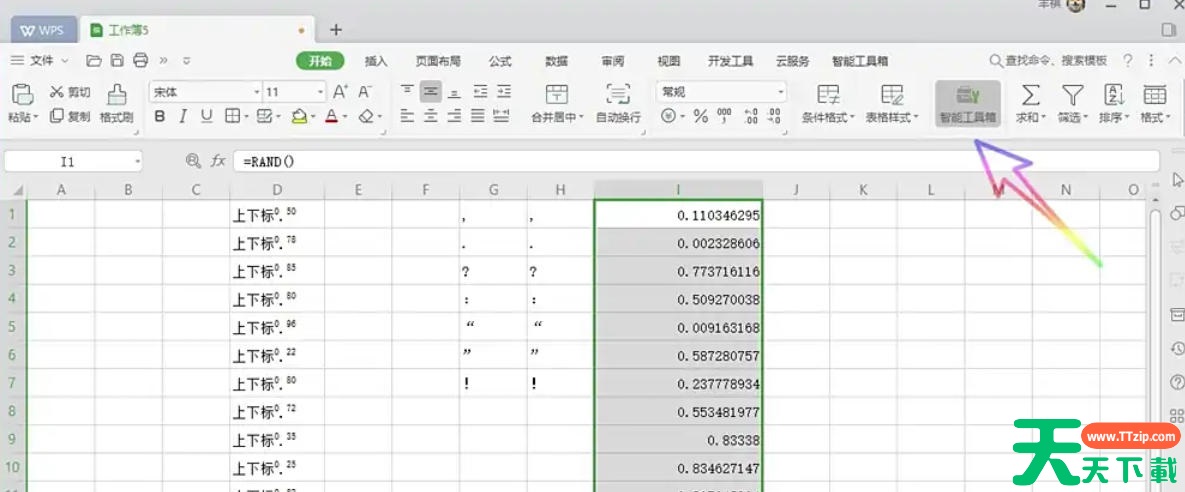Click the increase indent icon
The height and width of the screenshot is (492, 1185).
click(503, 91)
